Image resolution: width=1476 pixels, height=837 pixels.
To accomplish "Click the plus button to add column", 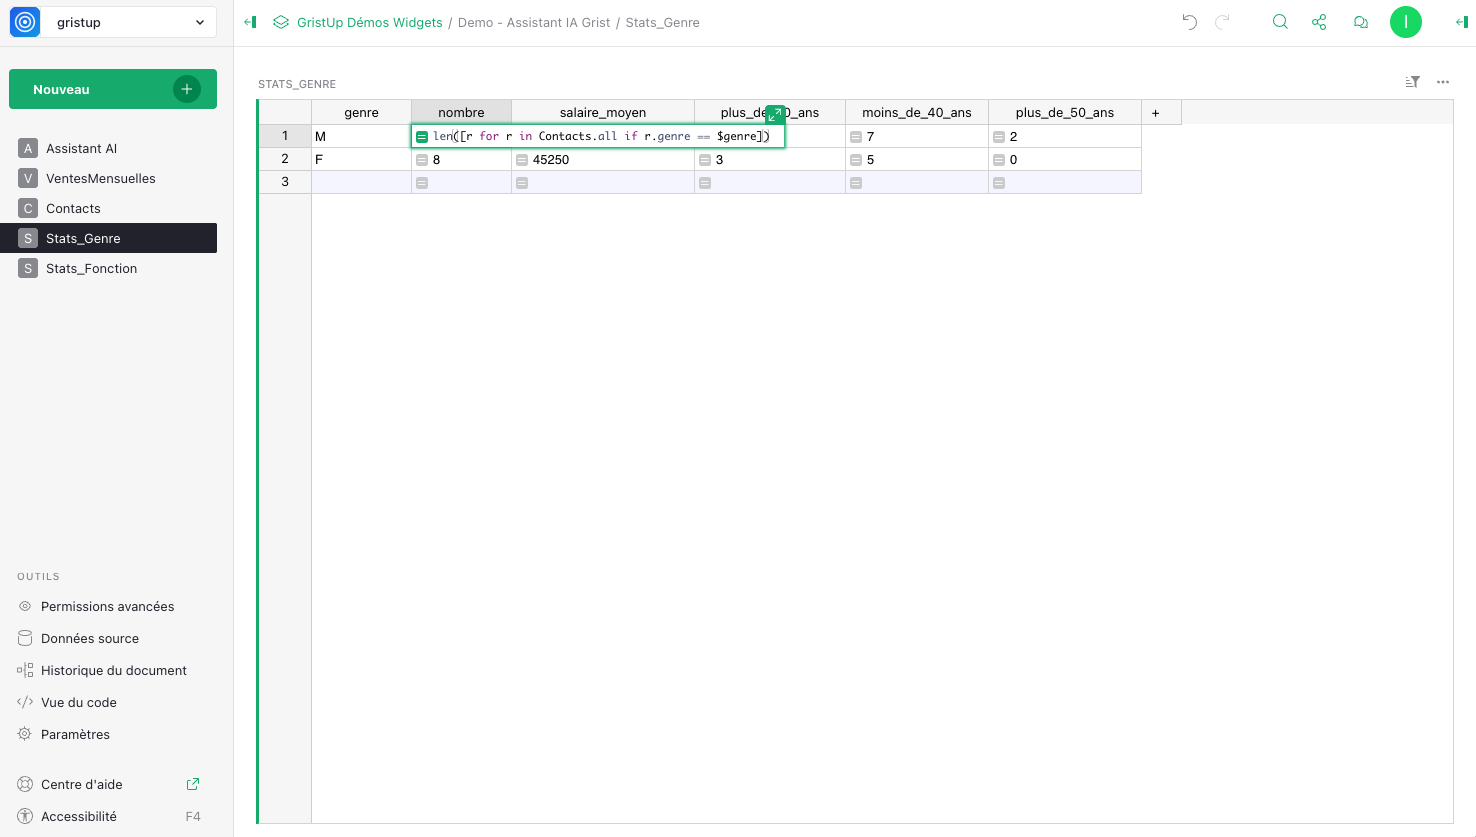I will (x=1155, y=113).
